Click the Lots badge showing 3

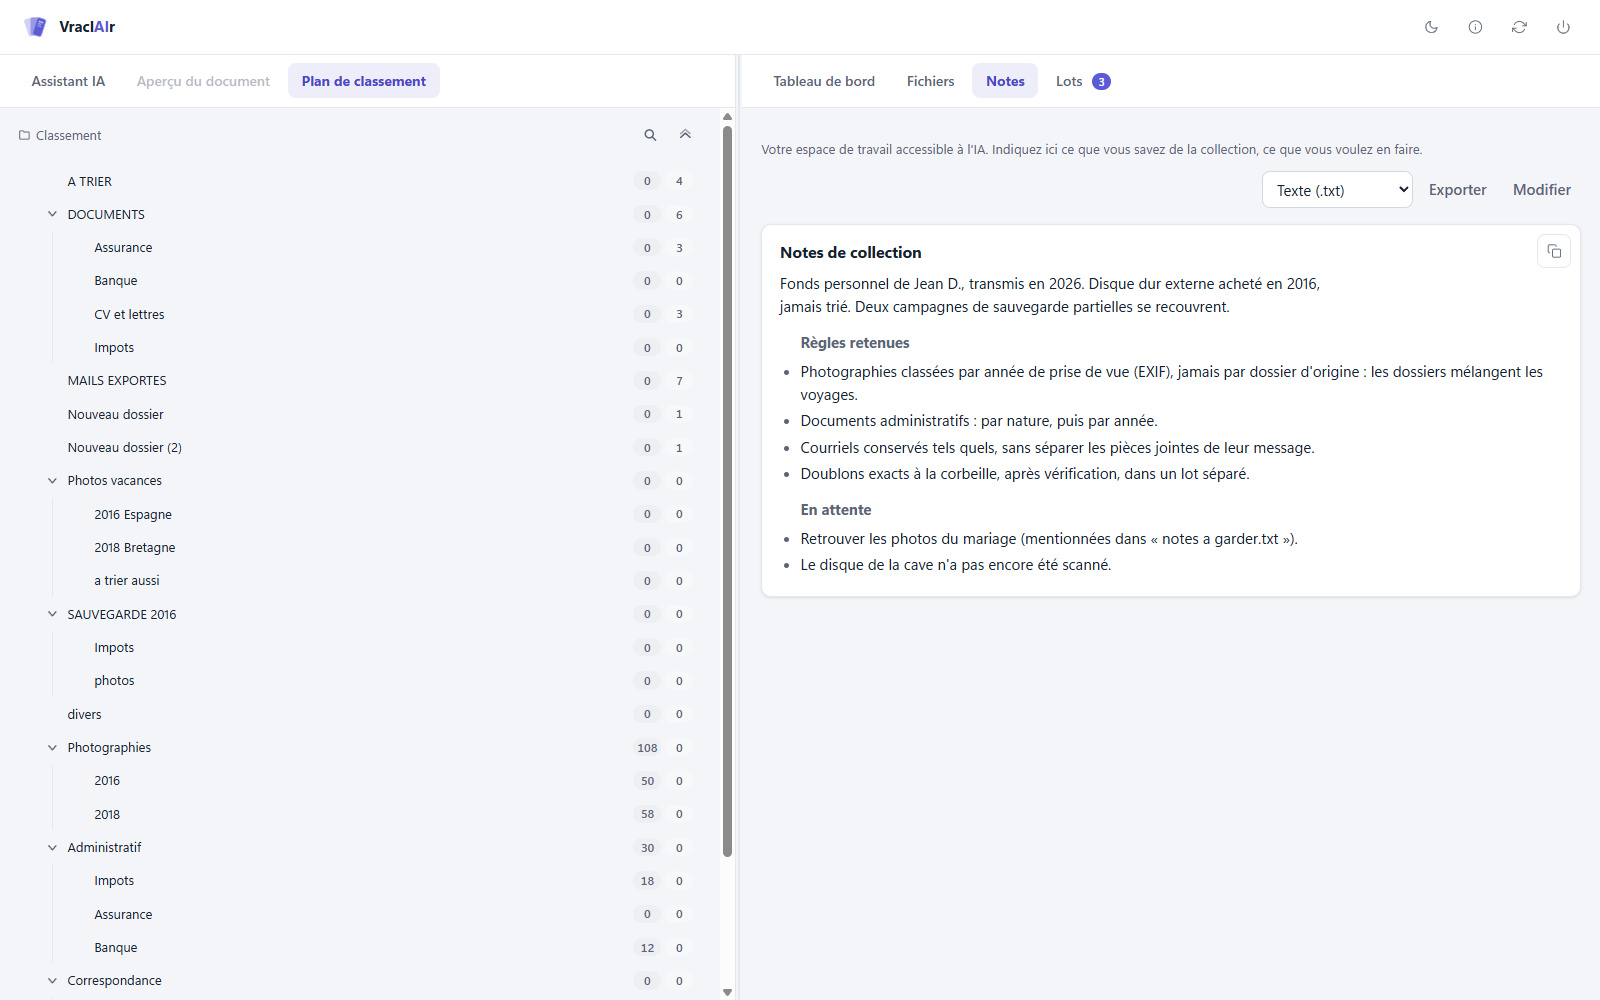[x=1101, y=82]
